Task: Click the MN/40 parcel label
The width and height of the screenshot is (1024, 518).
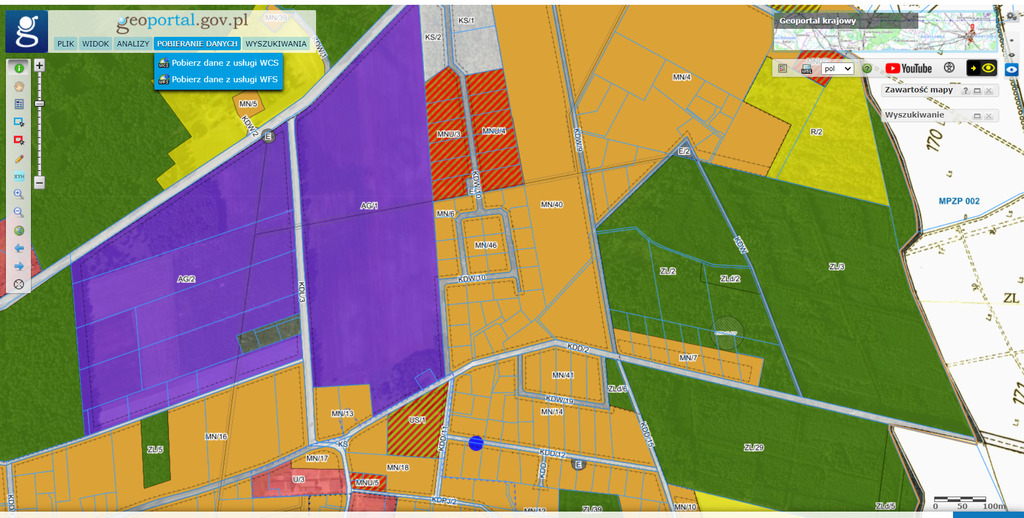Action: (552, 204)
